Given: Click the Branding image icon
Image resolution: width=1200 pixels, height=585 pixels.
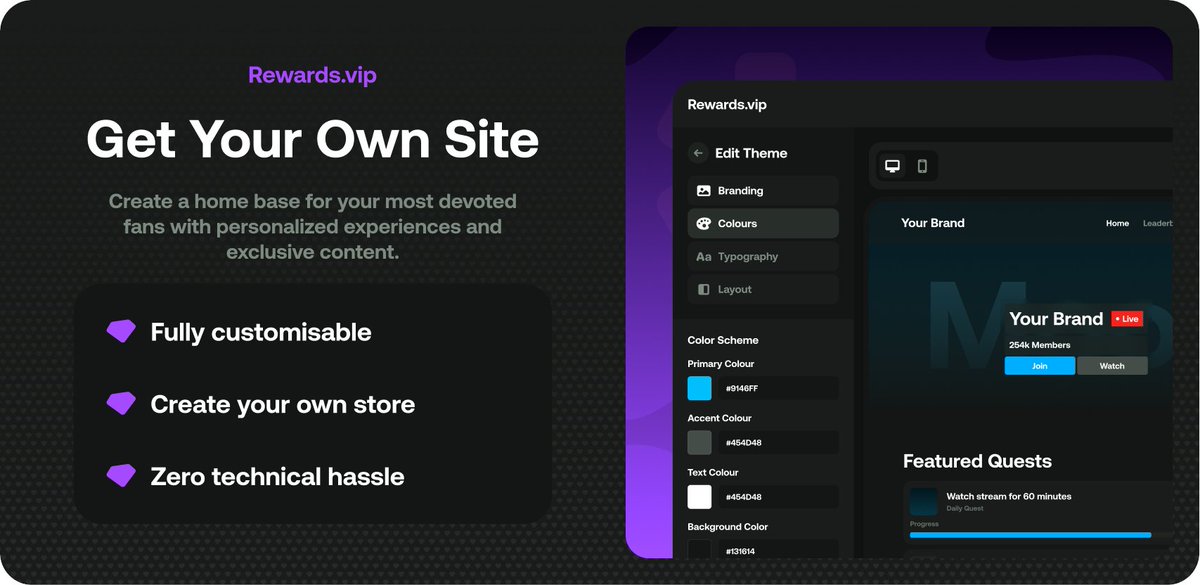Looking at the screenshot, I should click(704, 191).
